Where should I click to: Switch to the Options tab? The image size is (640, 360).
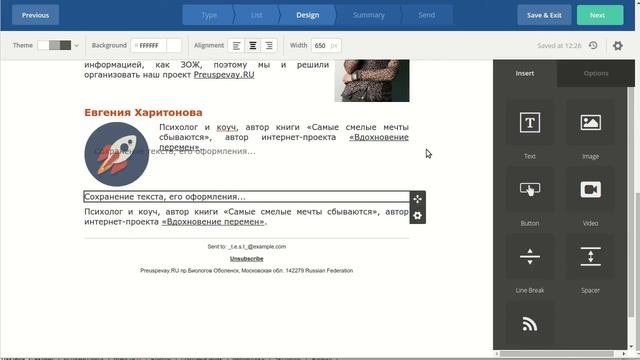click(596, 73)
